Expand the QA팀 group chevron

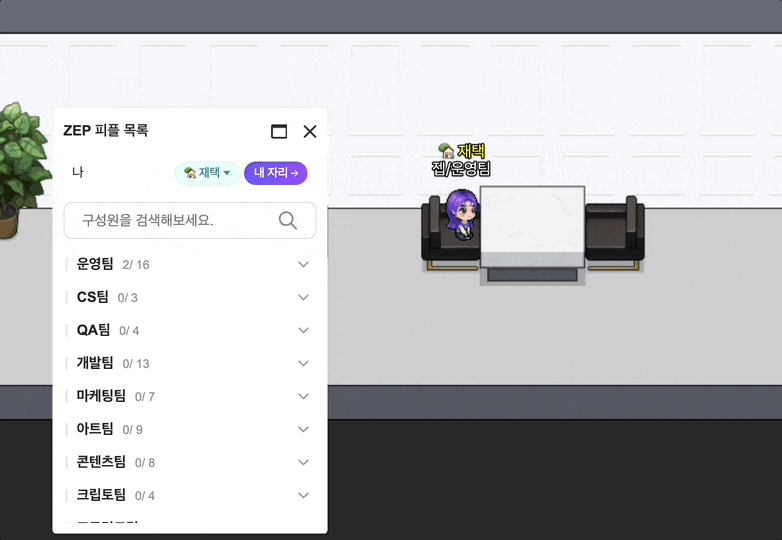coord(303,330)
